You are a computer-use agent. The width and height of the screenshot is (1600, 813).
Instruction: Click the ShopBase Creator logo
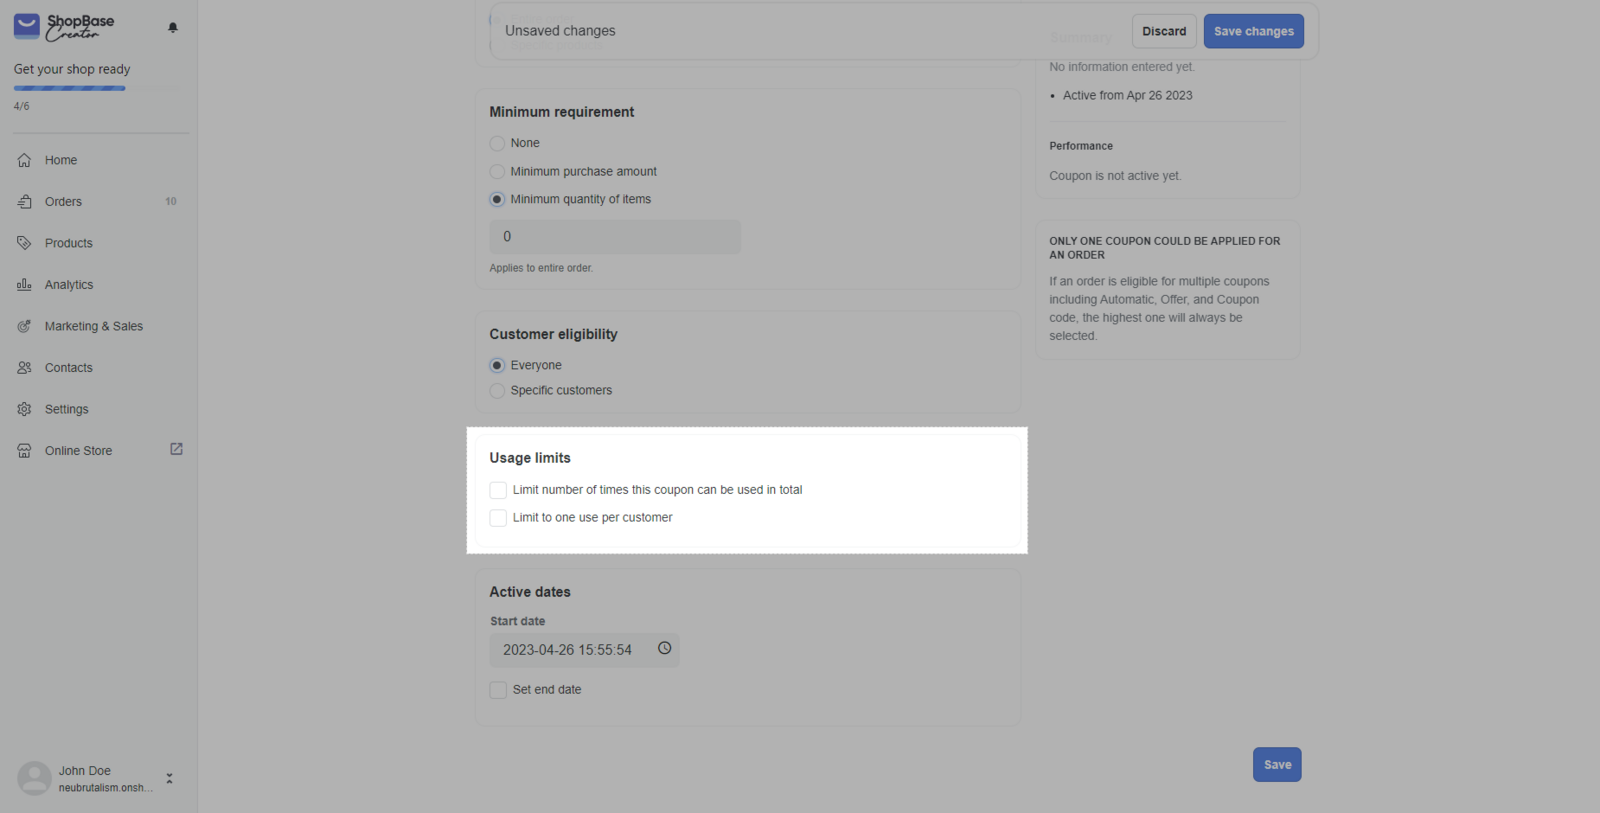pos(64,27)
